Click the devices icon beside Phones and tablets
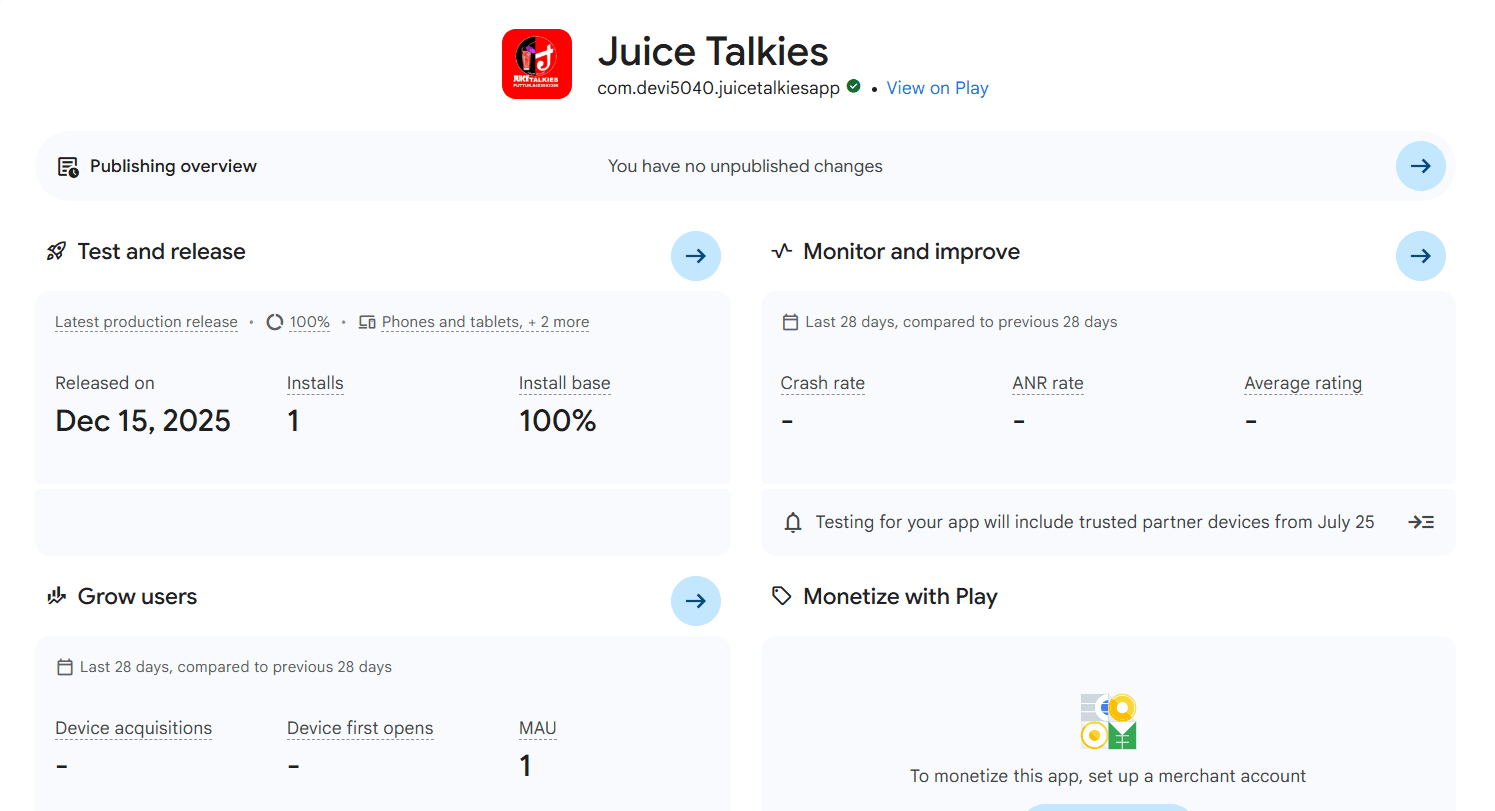The height and width of the screenshot is (811, 1495). click(367, 322)
